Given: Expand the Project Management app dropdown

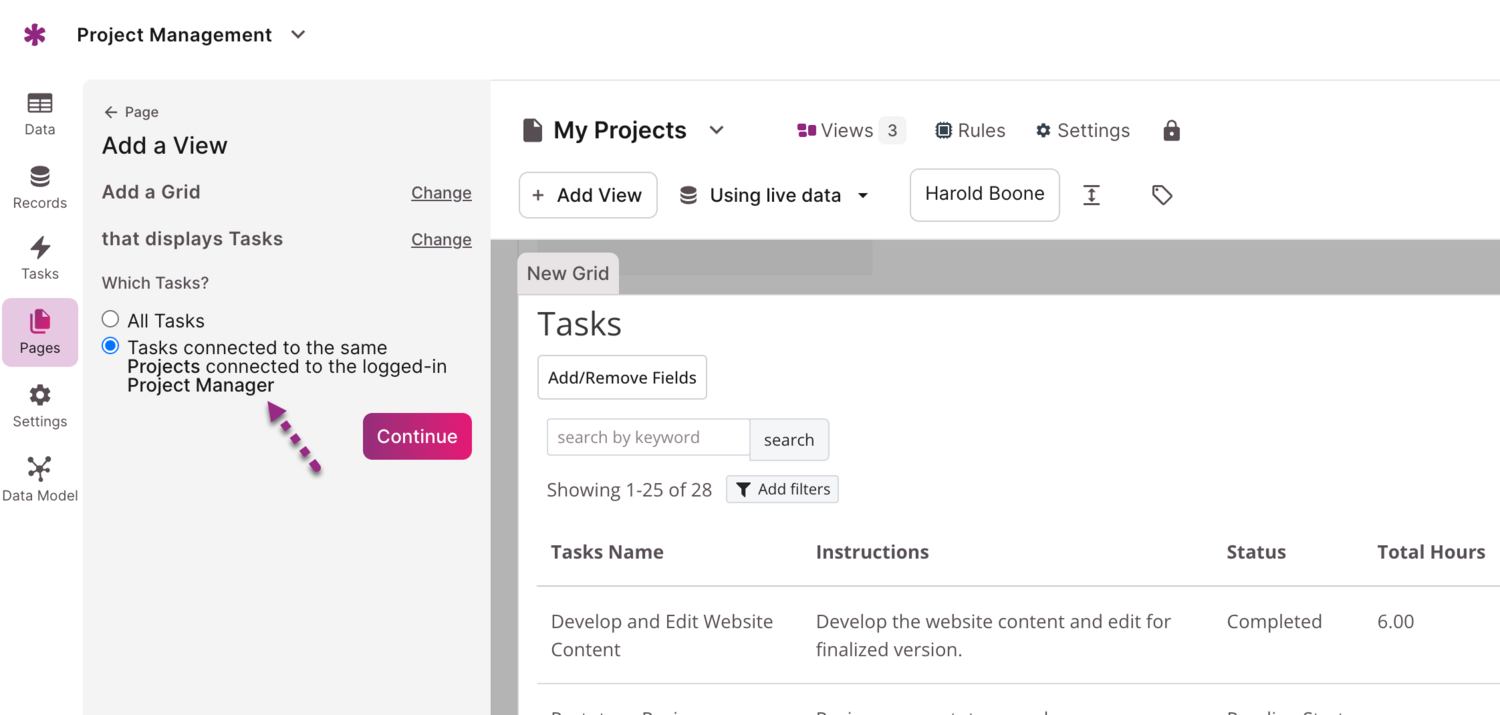Looking at the screenshot, I should point(298,35).
